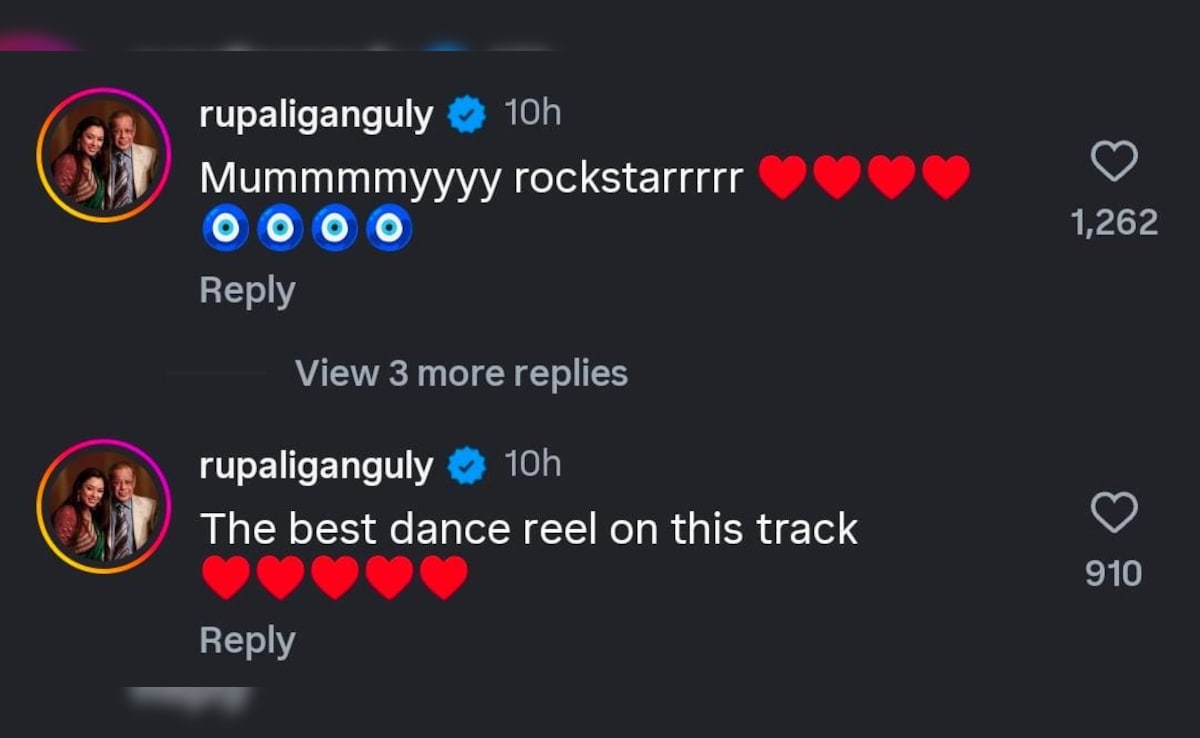Open rupaliganguly username on the second comment
This screenshot has width=1200, height=738.
316,466
